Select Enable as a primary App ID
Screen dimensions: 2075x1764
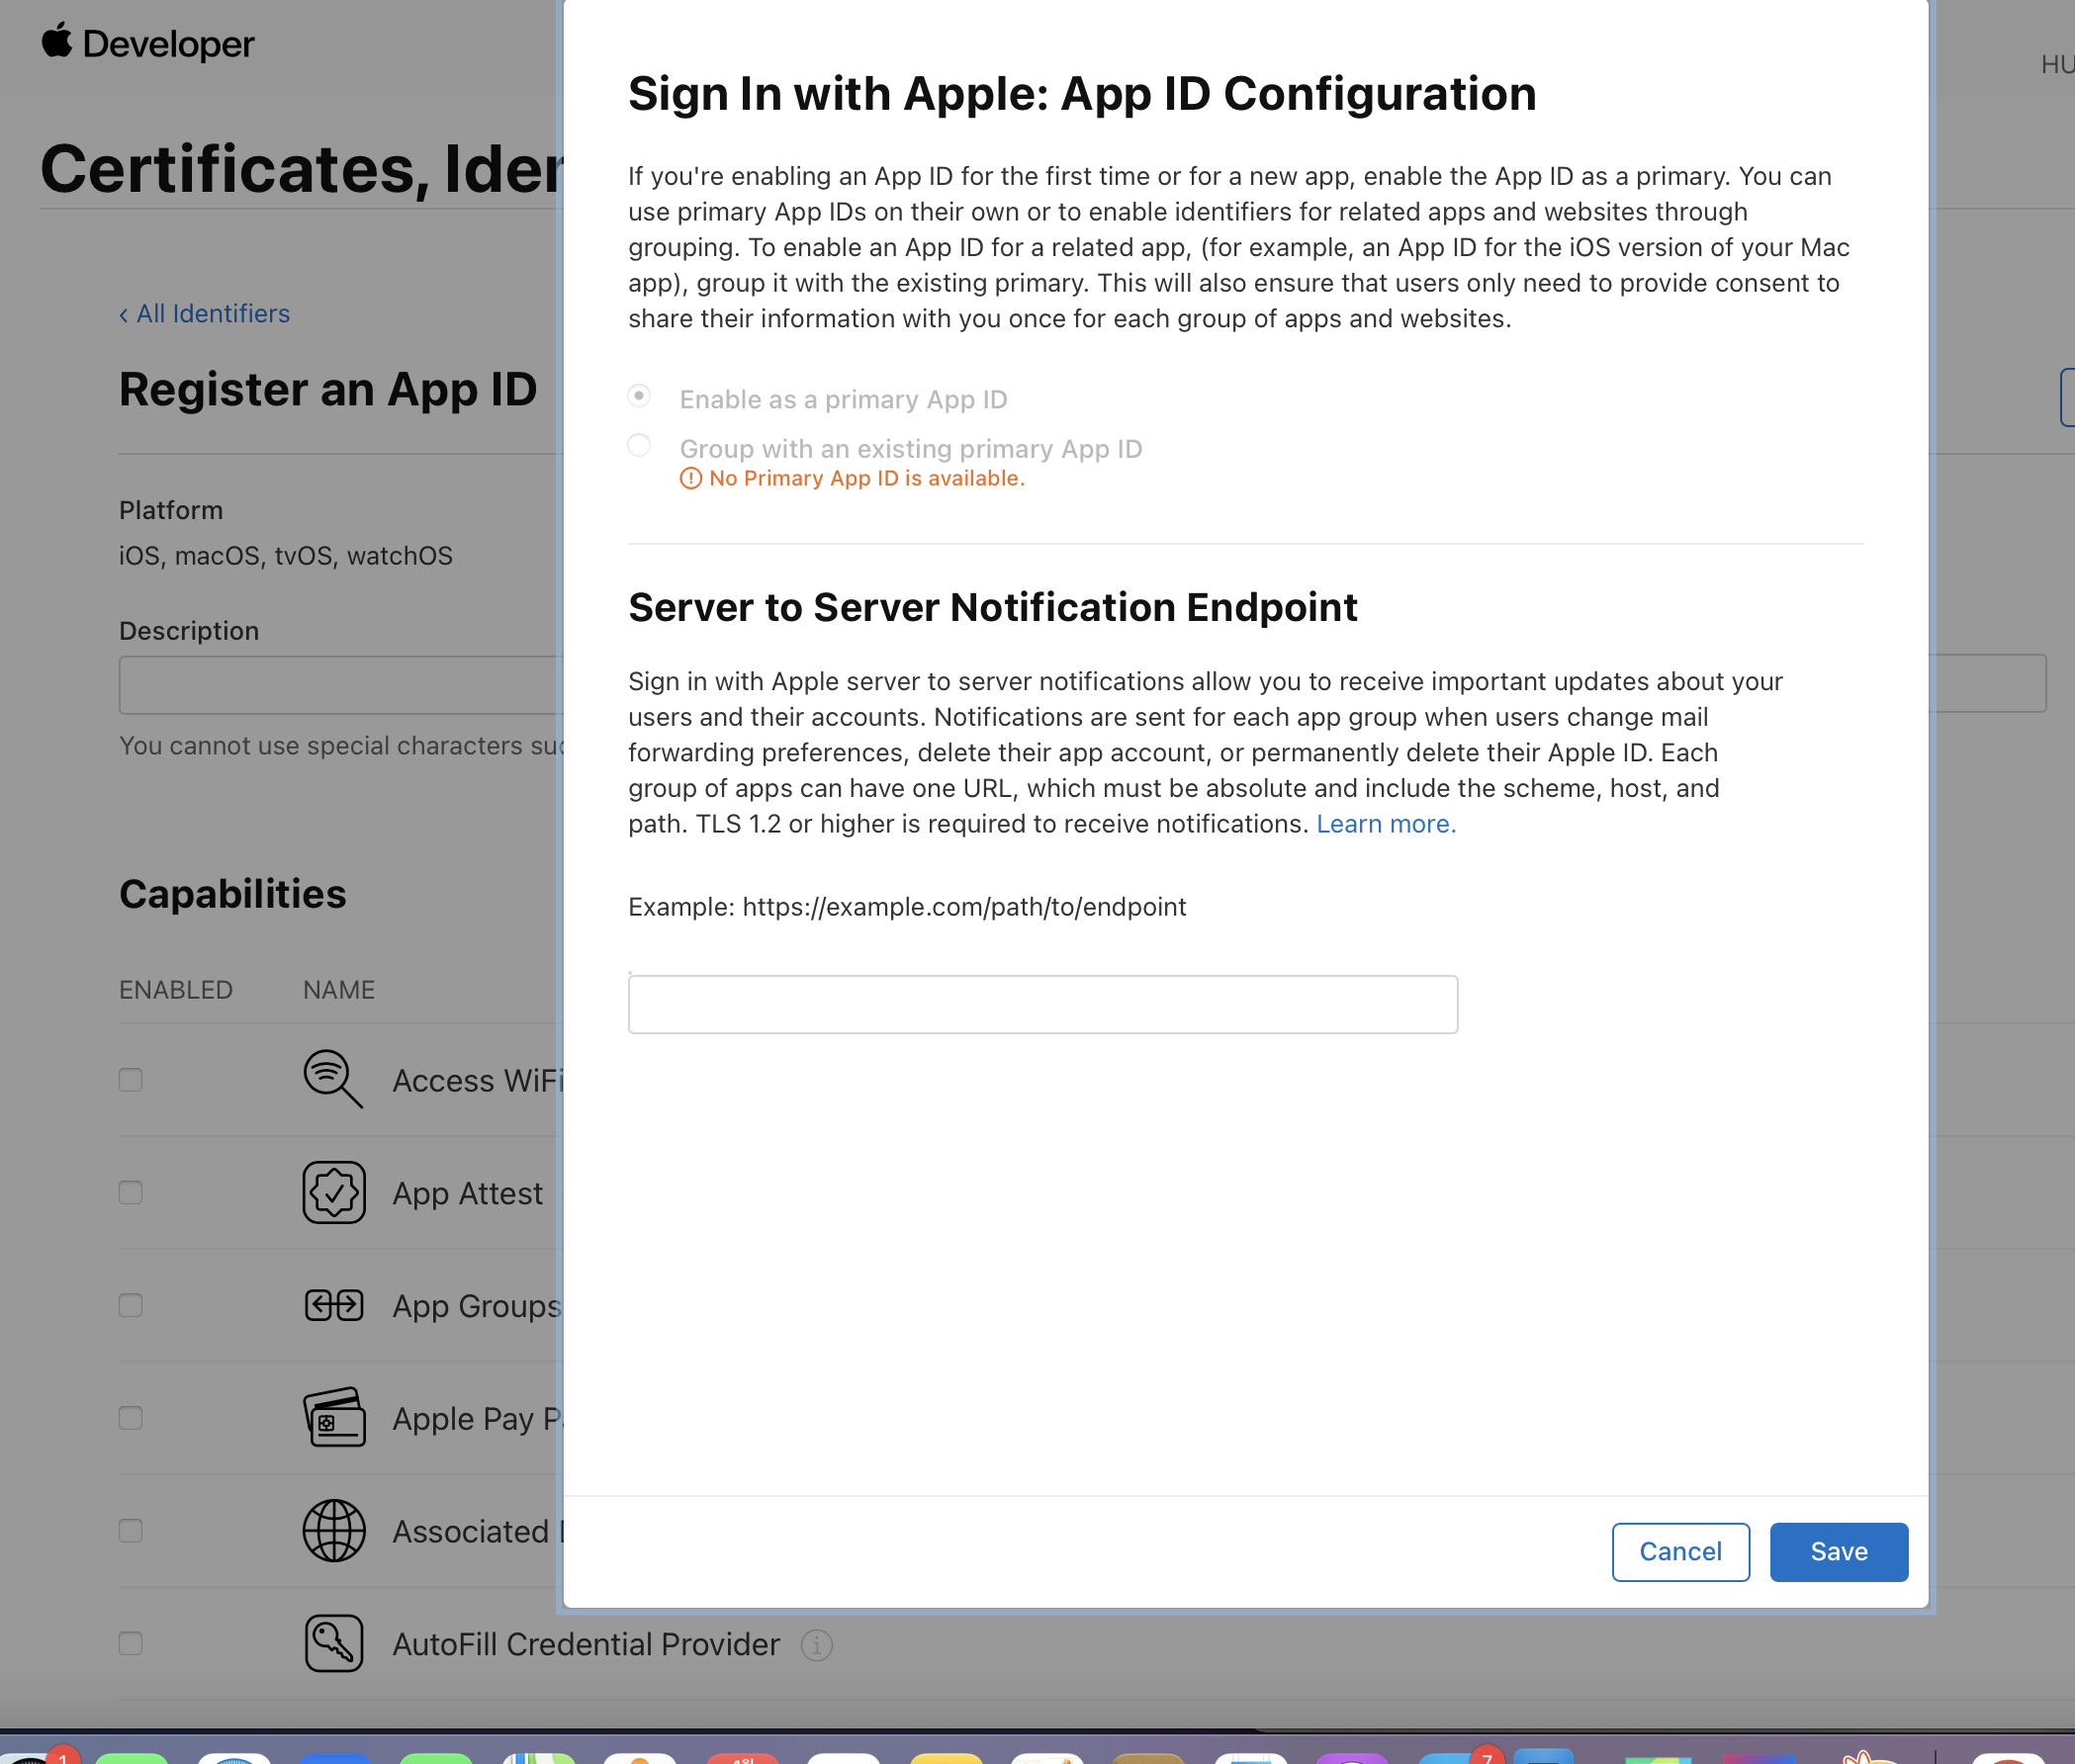(639, 396)
